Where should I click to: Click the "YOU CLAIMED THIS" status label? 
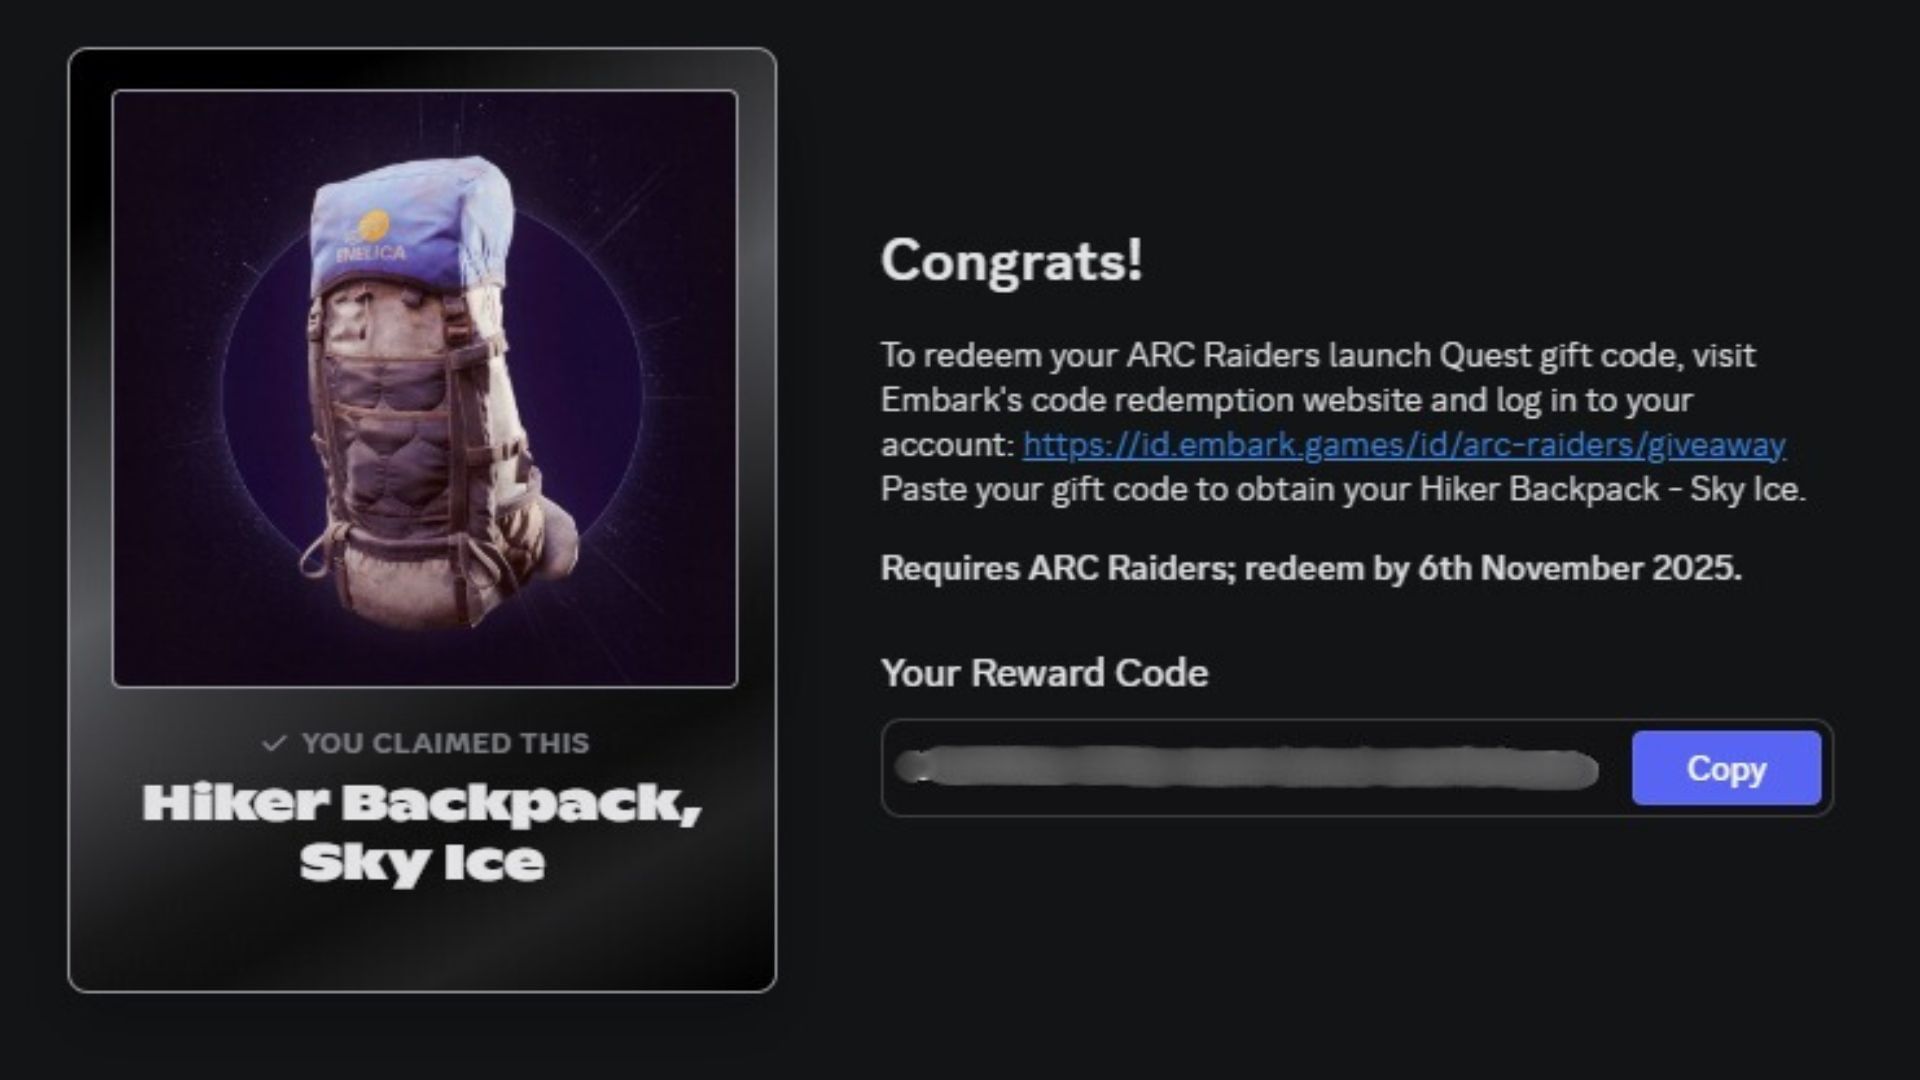tap(445, 743)
